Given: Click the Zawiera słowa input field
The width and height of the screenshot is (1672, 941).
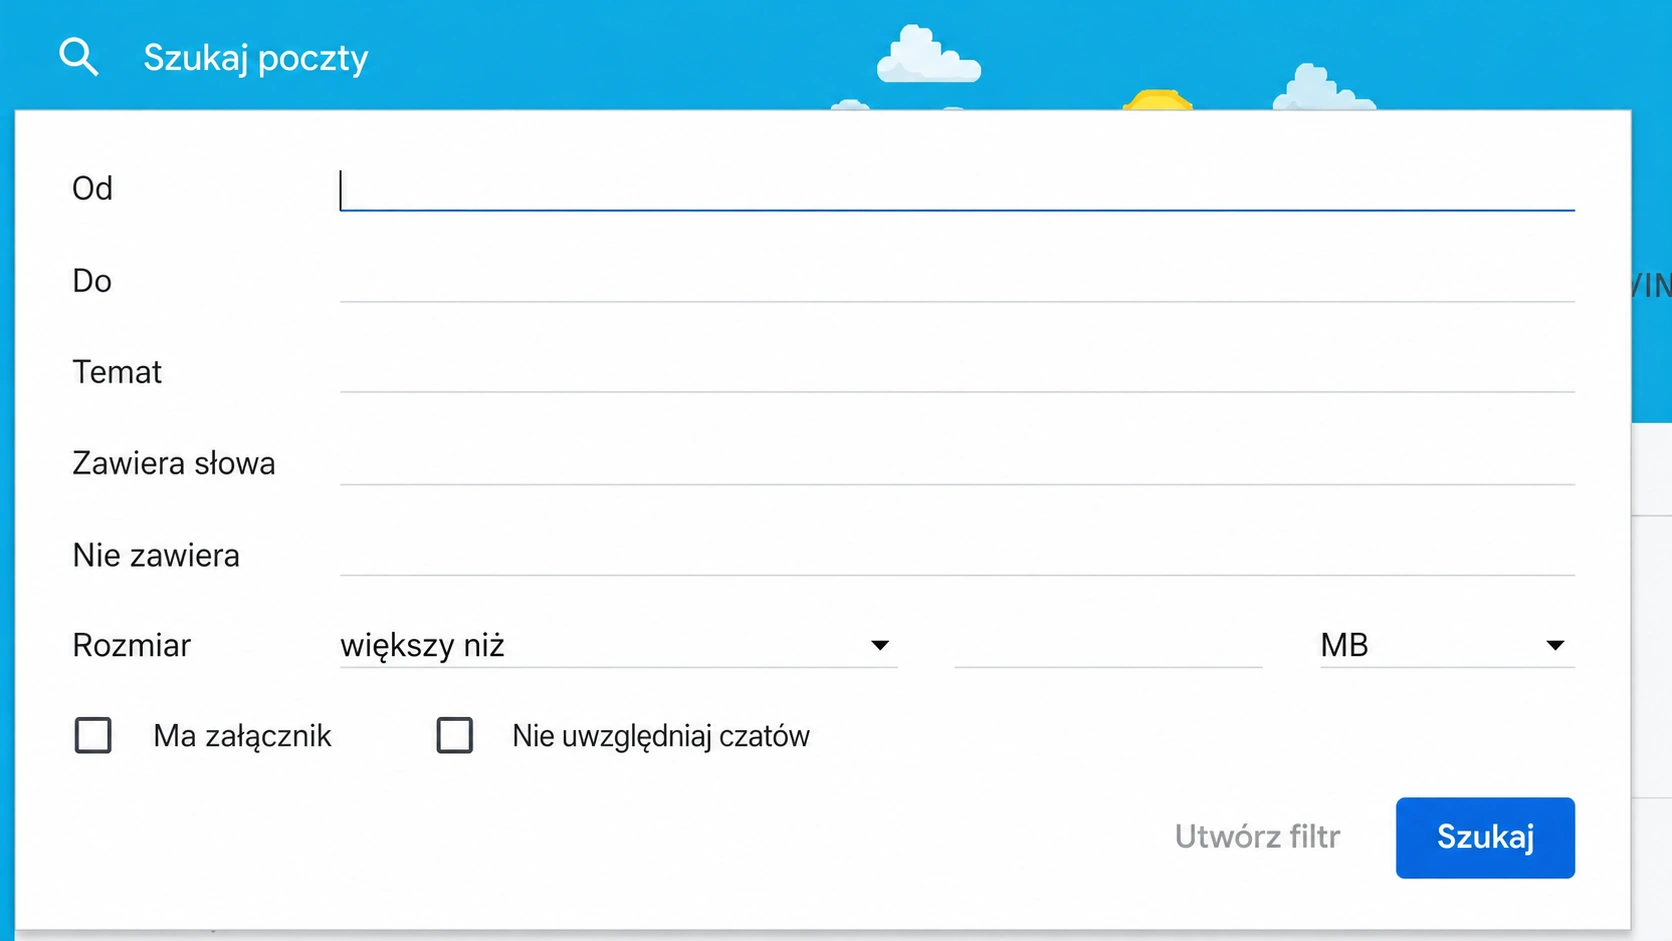Looking at the screenshot, I should (957, 464).
